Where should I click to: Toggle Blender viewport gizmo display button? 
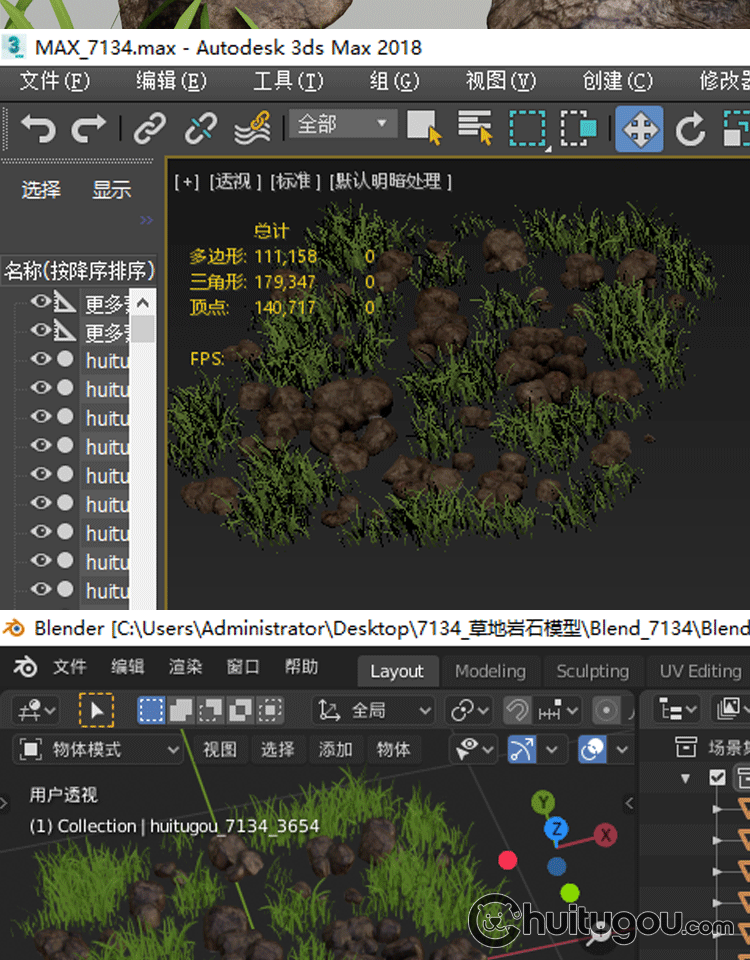522,748
